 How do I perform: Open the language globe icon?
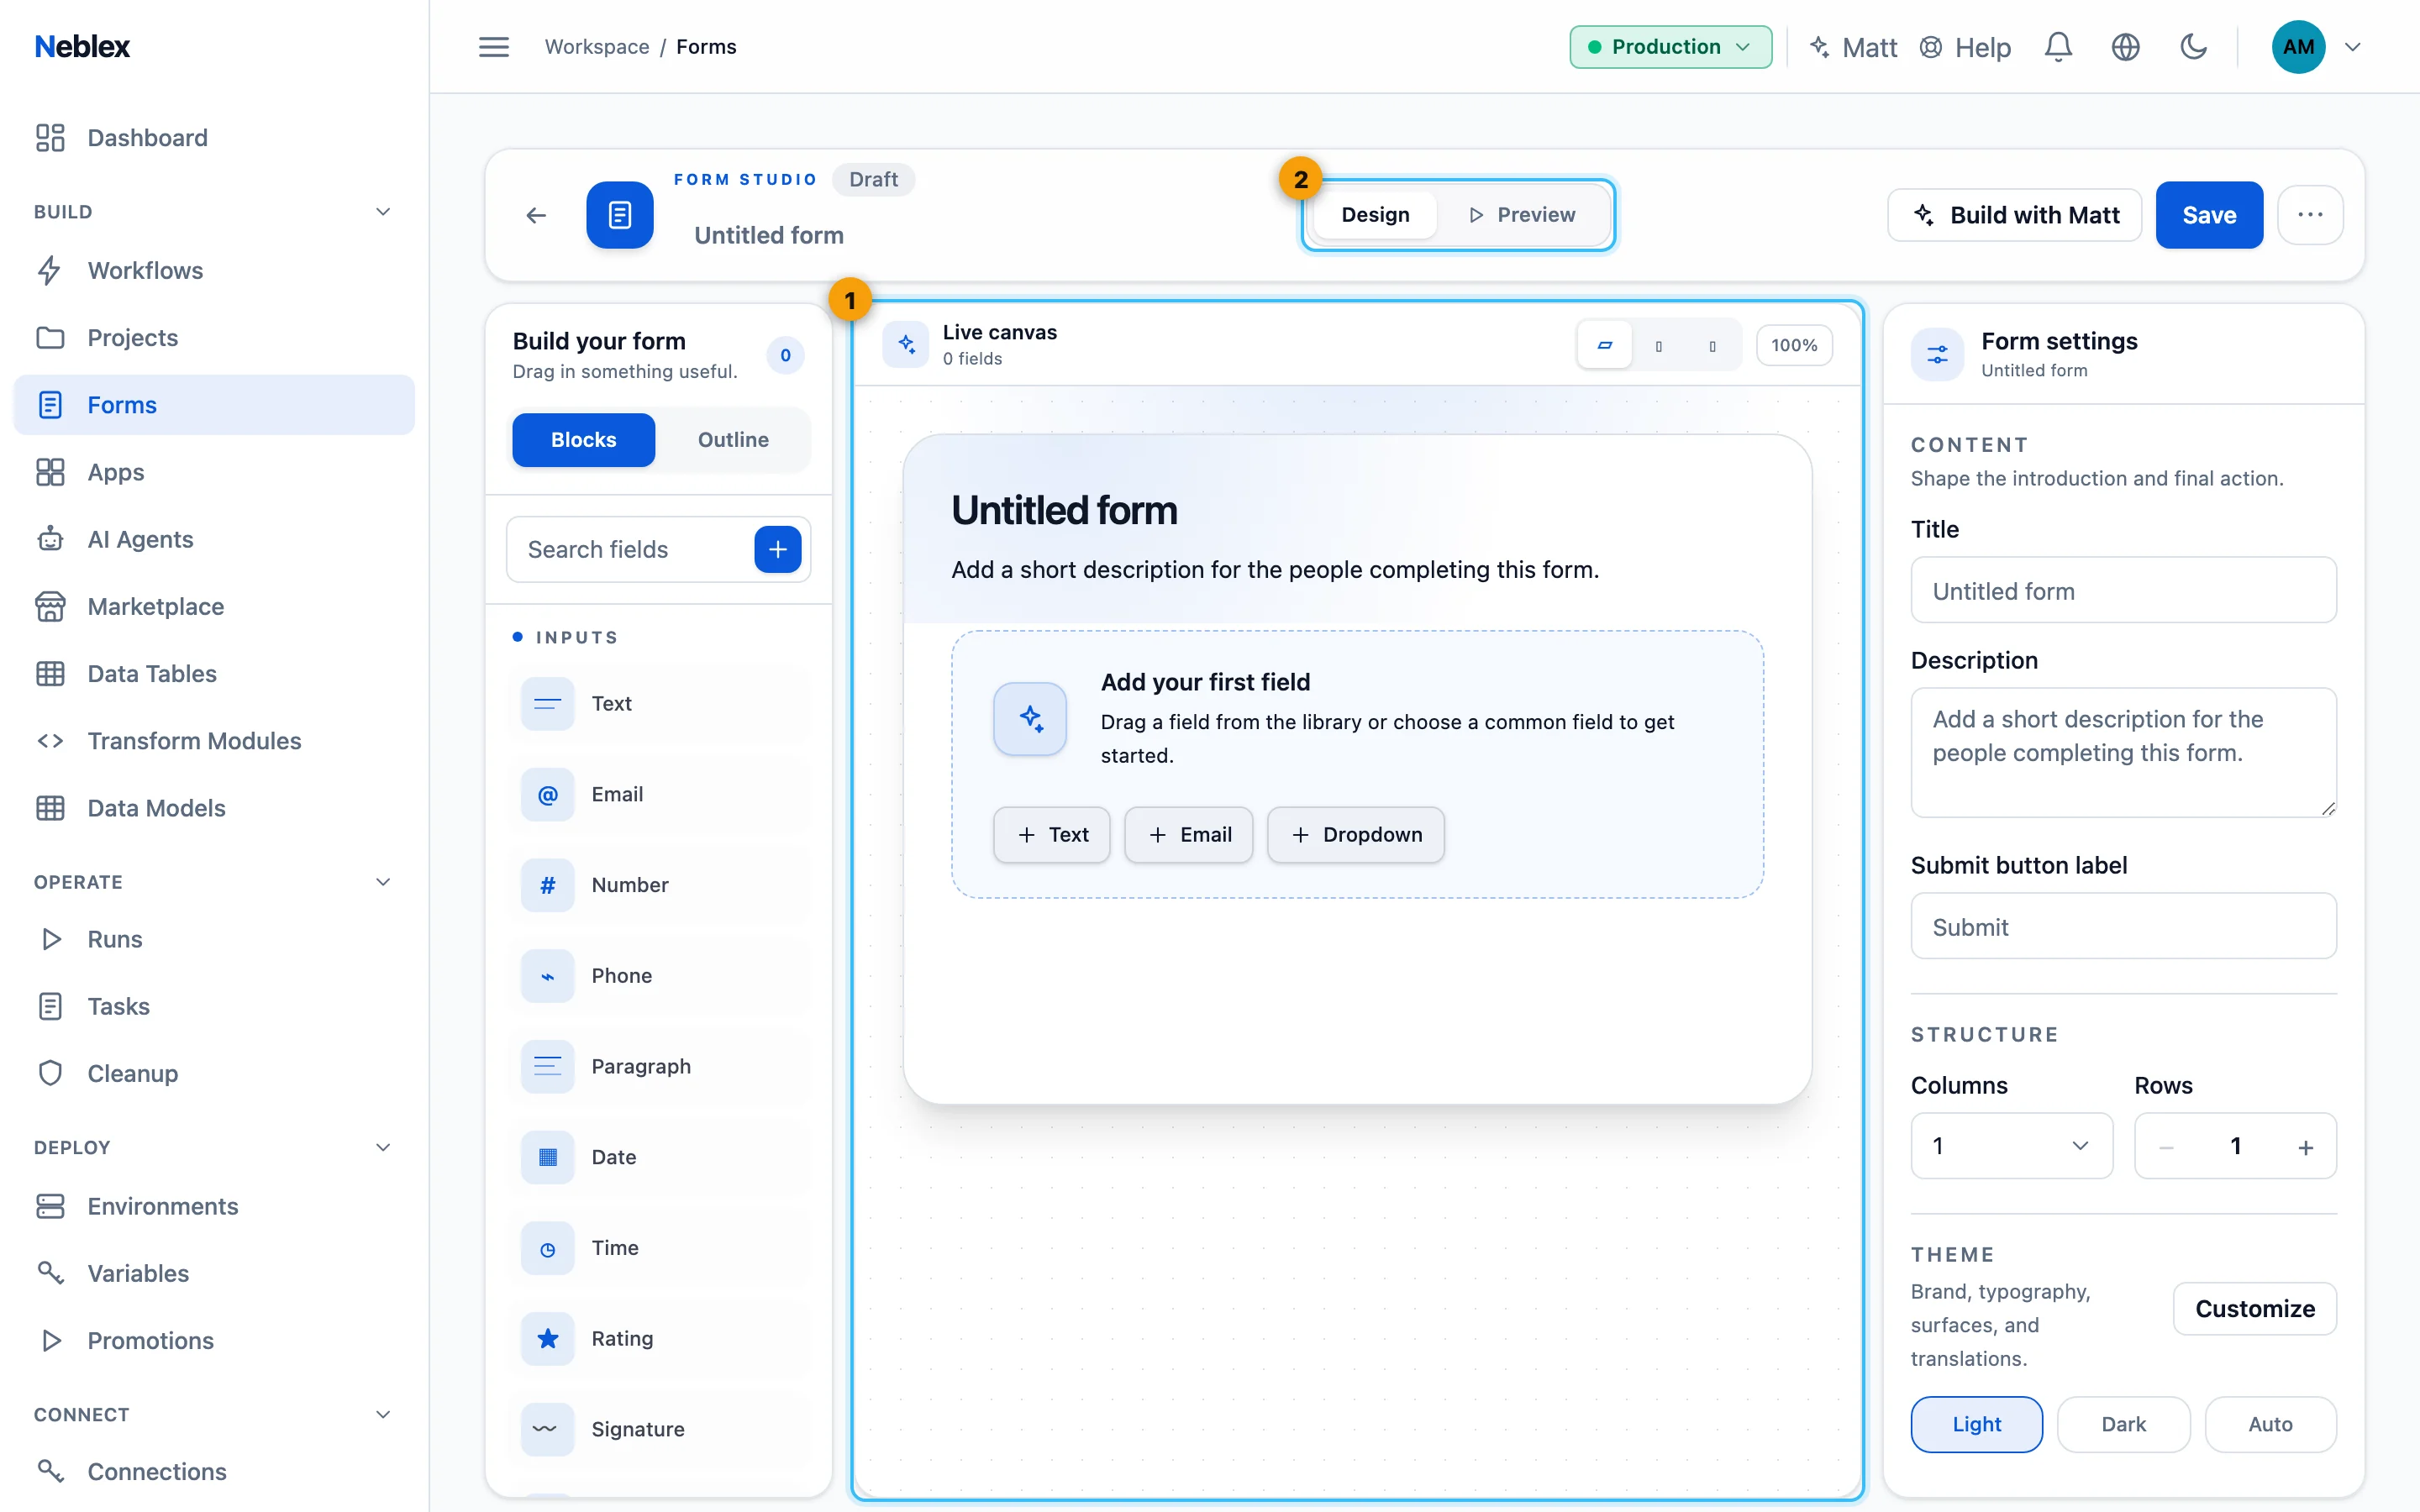(x=2125, y=47)
